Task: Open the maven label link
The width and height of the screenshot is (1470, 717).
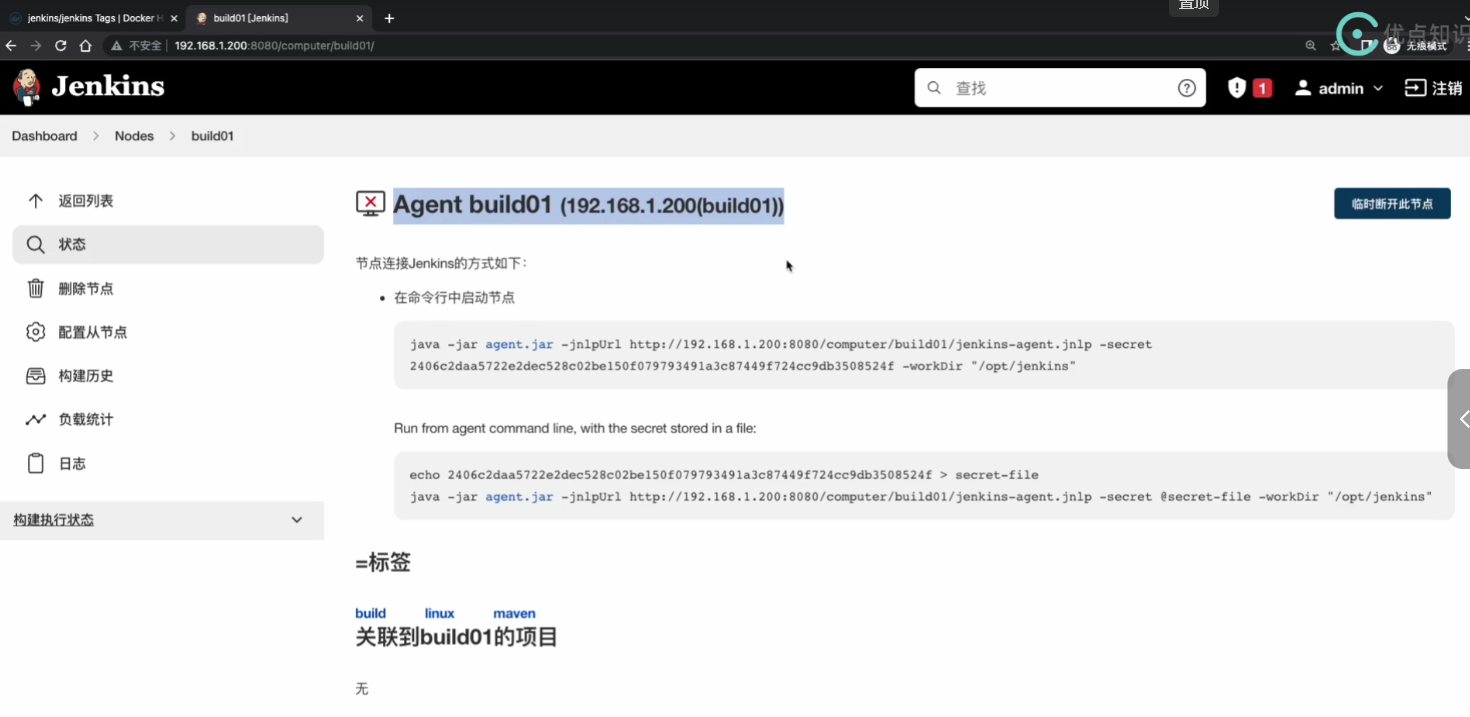Action: tap(514, 613)
